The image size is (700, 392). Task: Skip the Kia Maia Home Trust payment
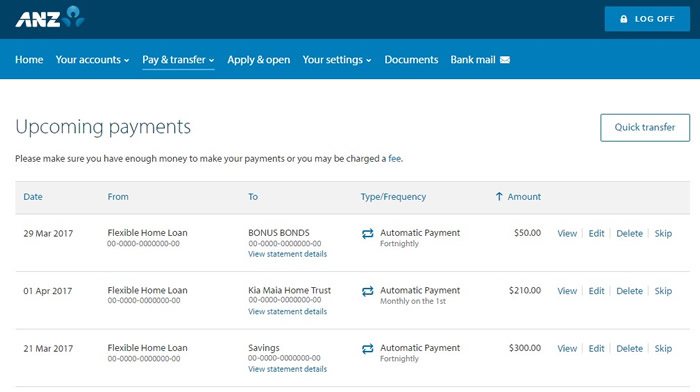click(x=663, y=291)
